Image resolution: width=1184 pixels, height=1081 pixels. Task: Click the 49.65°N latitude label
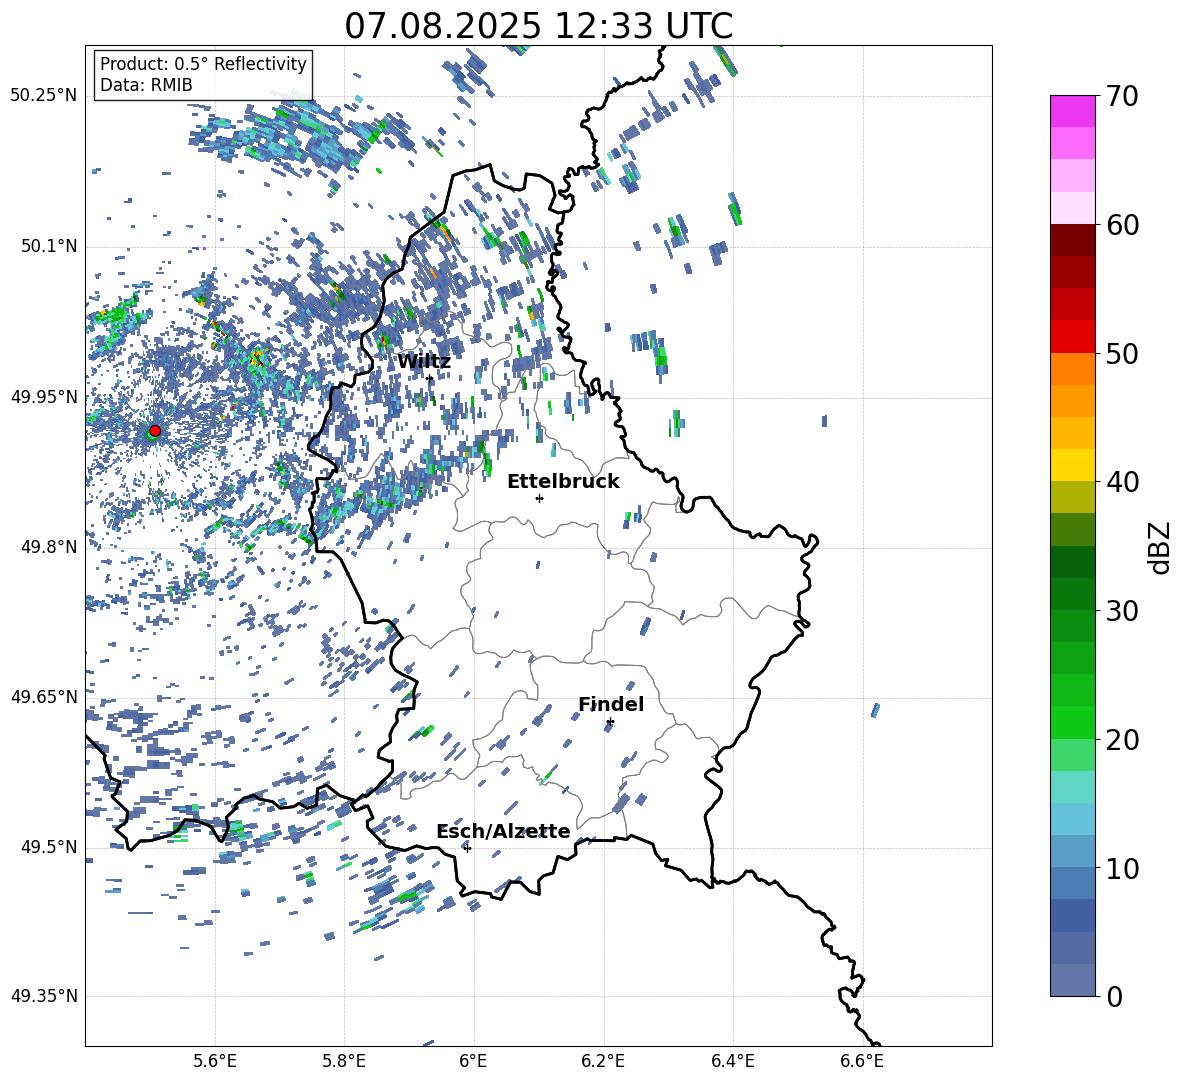44,696
